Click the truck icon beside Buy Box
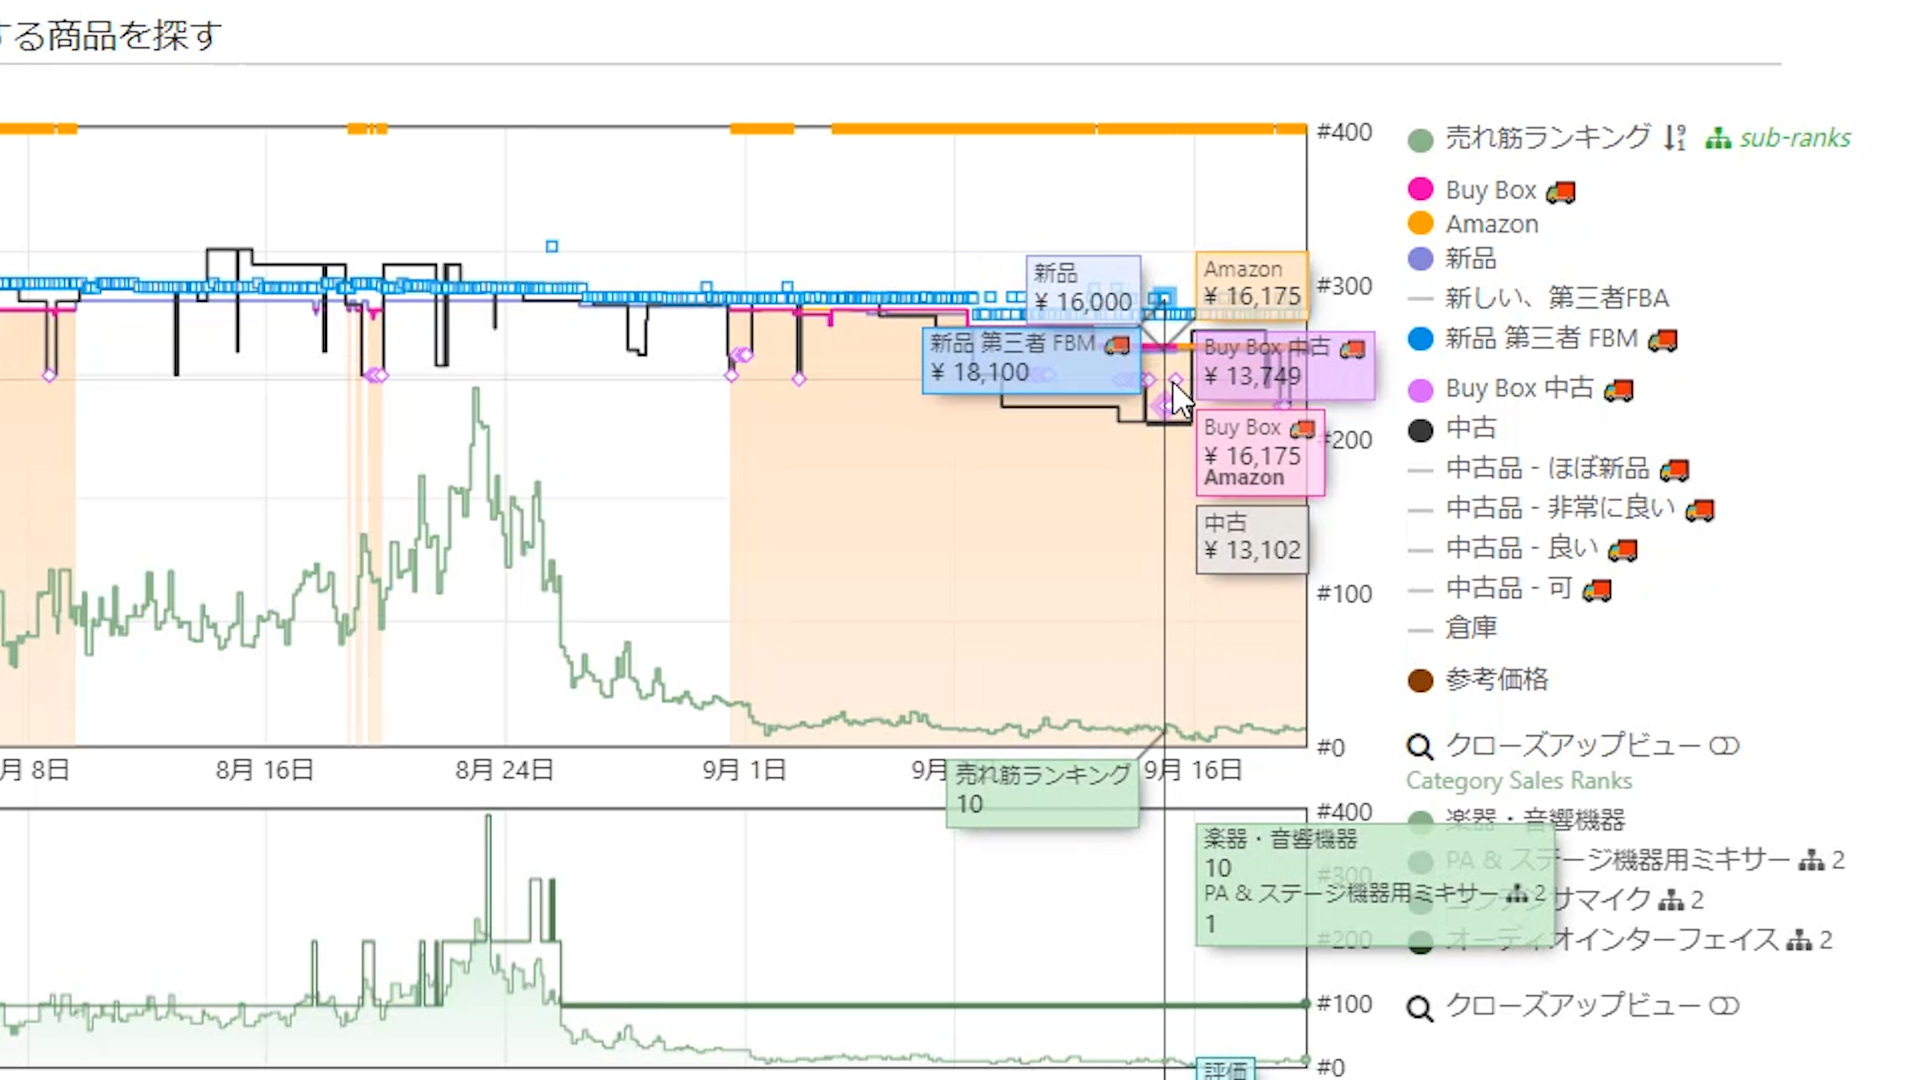 point(1561,191)
